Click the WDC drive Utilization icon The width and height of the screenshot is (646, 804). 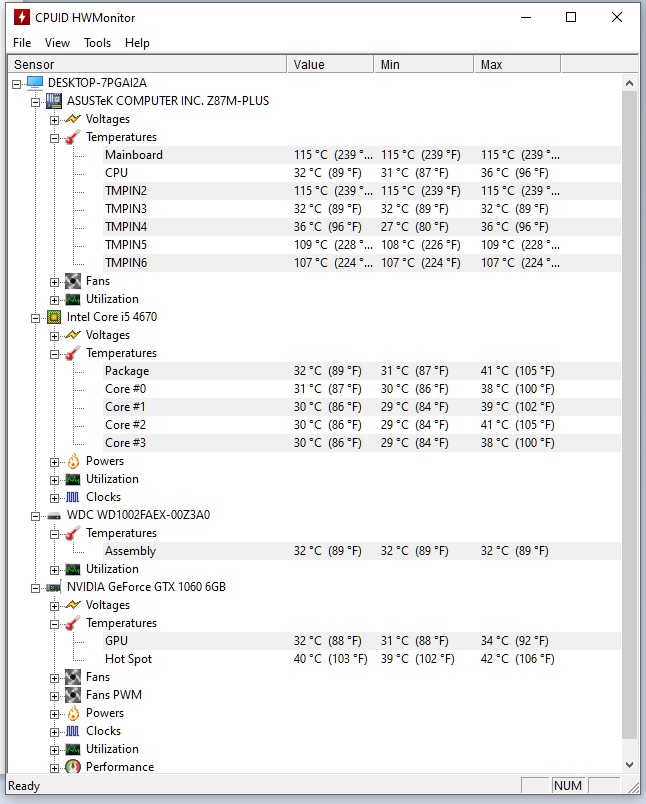pyautogui.click(x=73, y=569)
